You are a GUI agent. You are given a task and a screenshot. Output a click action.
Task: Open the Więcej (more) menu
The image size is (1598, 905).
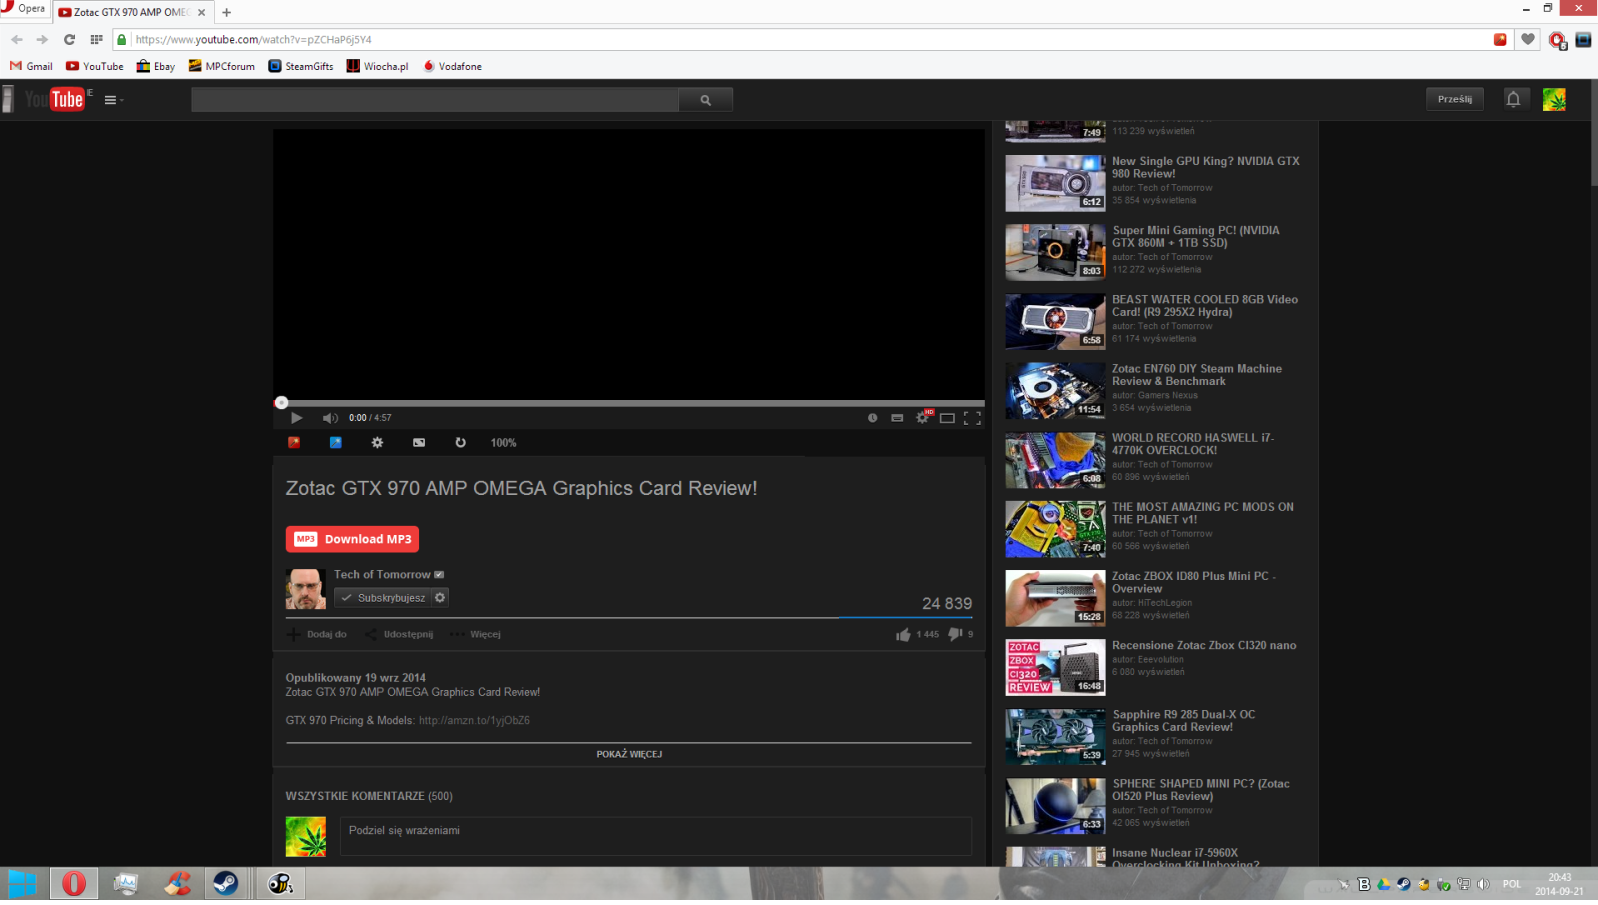pyautogui.click(x=475, y=634)
